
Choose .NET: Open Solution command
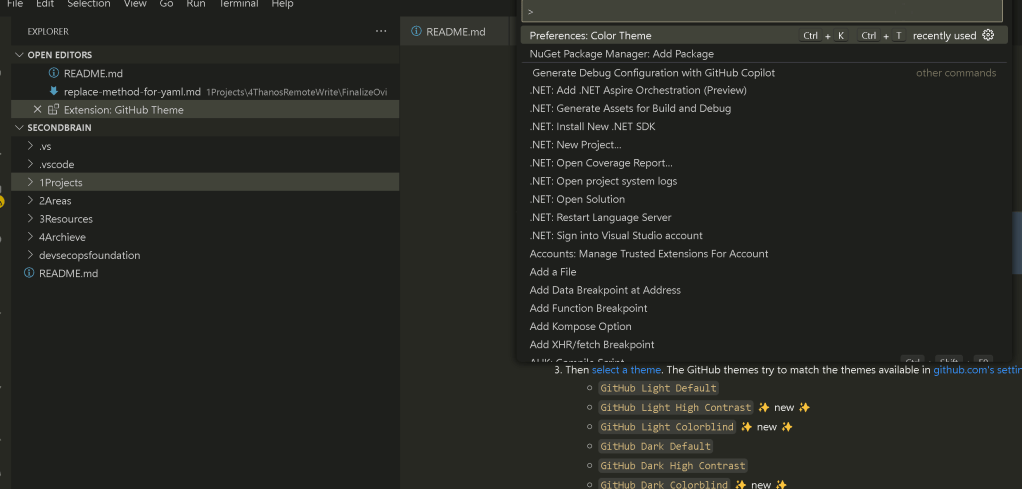(764, 199)
